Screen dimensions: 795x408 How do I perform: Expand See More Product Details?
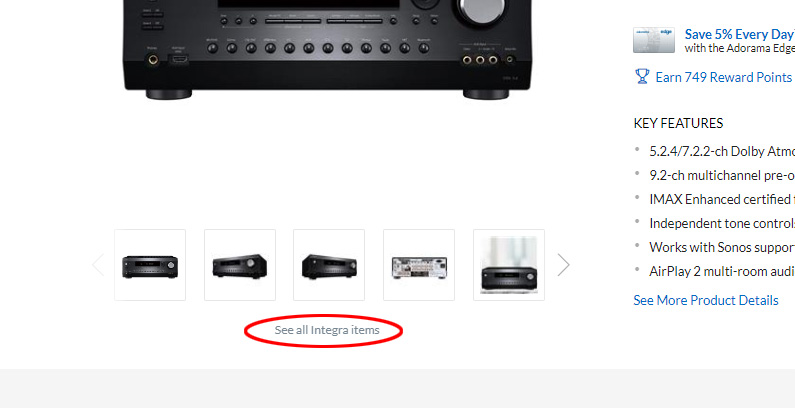click(706, 300)
